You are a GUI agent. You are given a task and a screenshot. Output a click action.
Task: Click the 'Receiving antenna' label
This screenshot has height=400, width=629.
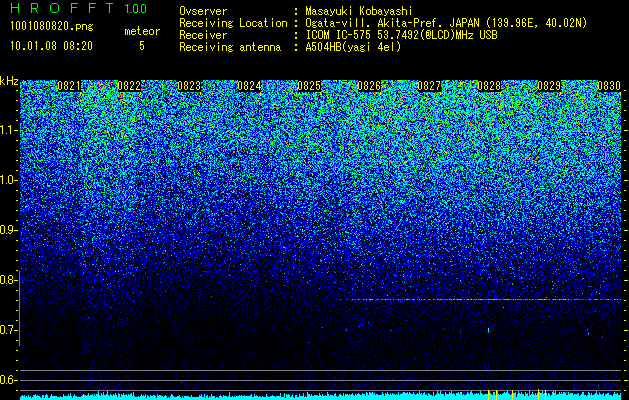230,47
